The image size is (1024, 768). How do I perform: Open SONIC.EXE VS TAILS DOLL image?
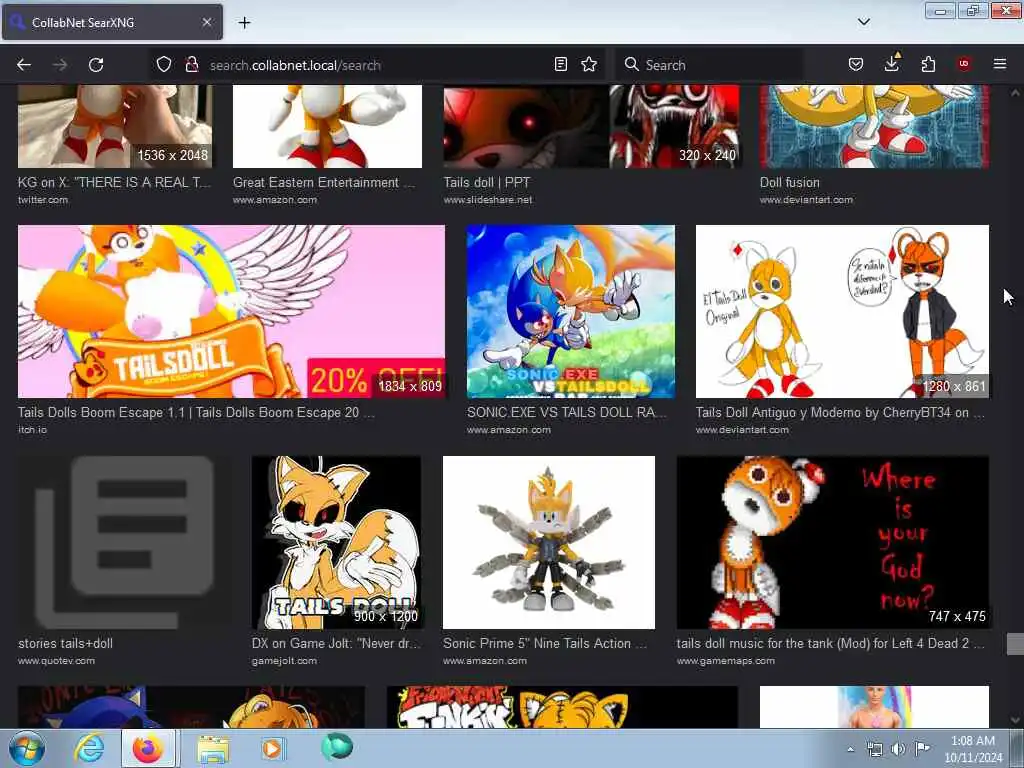point(571,312)
